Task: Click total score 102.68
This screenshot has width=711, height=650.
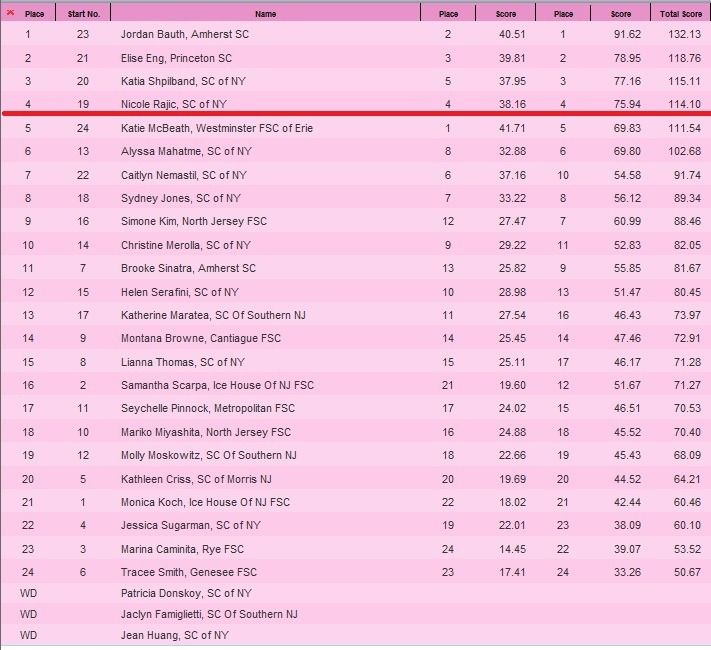Action: 685,152
